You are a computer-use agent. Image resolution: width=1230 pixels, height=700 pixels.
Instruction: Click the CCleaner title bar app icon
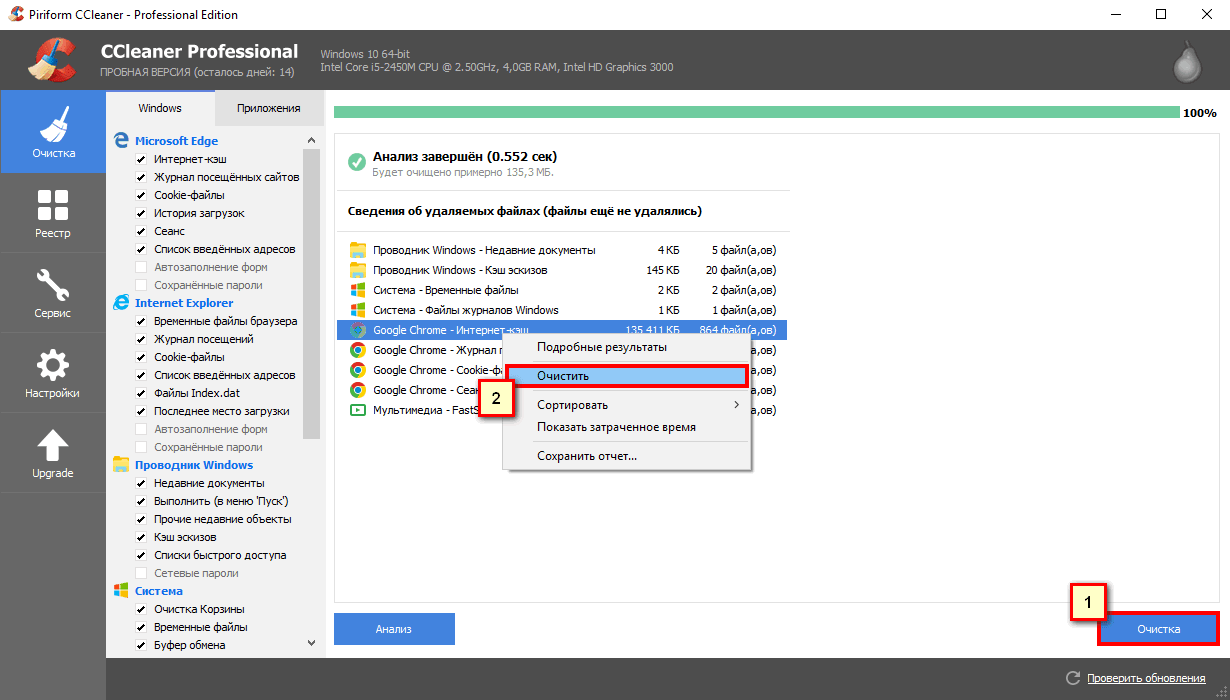tap(15, 14)
